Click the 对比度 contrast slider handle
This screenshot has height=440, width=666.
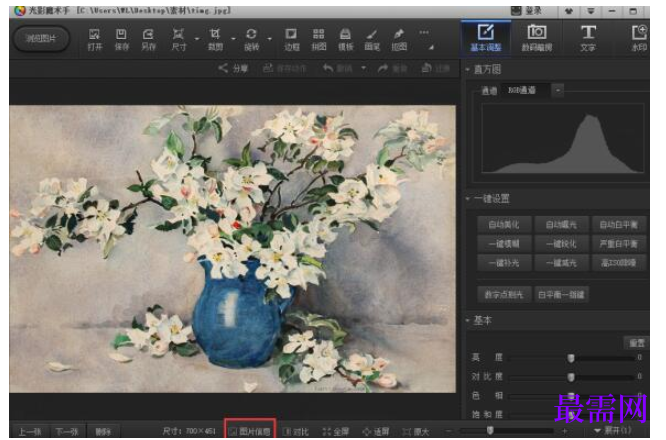[x=571, y=377]
